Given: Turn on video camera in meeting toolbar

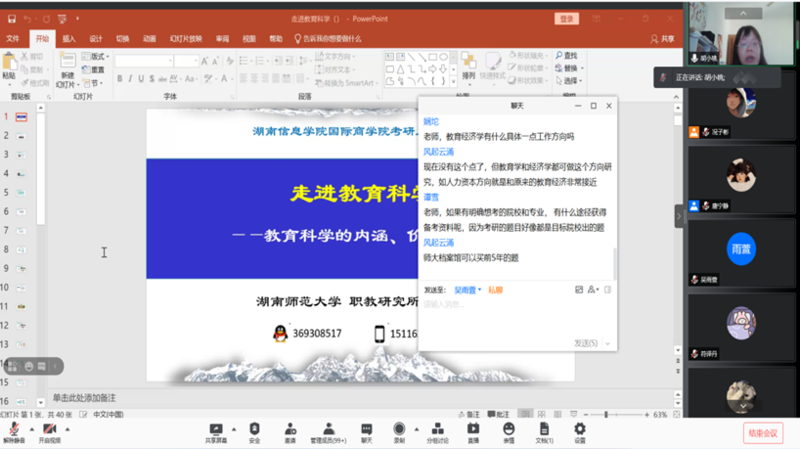Looking at the screenshot, I should (49, 433).
